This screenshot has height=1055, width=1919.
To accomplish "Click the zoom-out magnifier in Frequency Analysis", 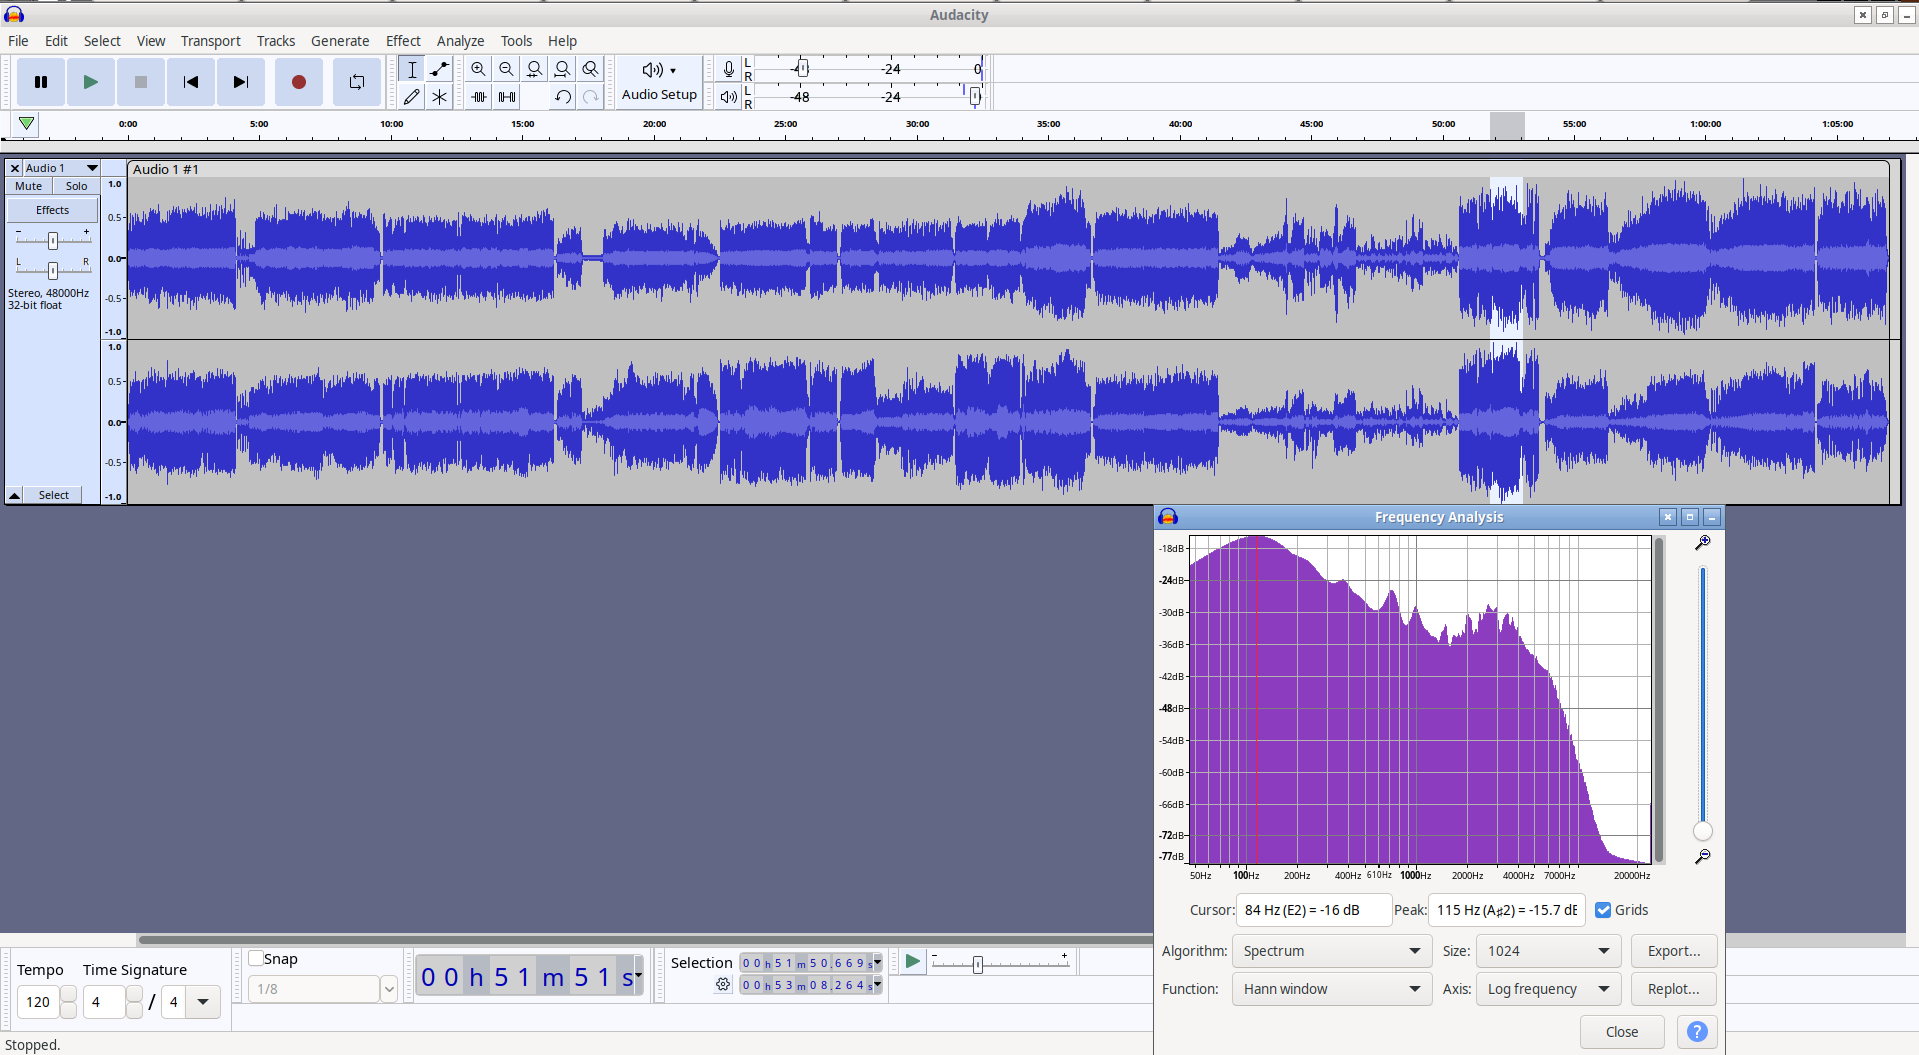I will coord(1703,857).
